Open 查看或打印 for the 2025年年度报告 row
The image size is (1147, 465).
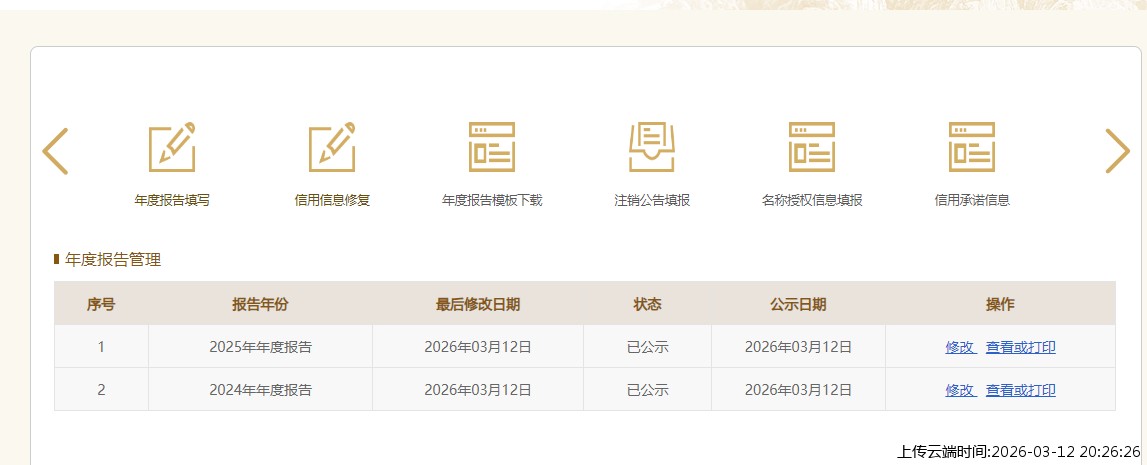[x=1020, y=347]
